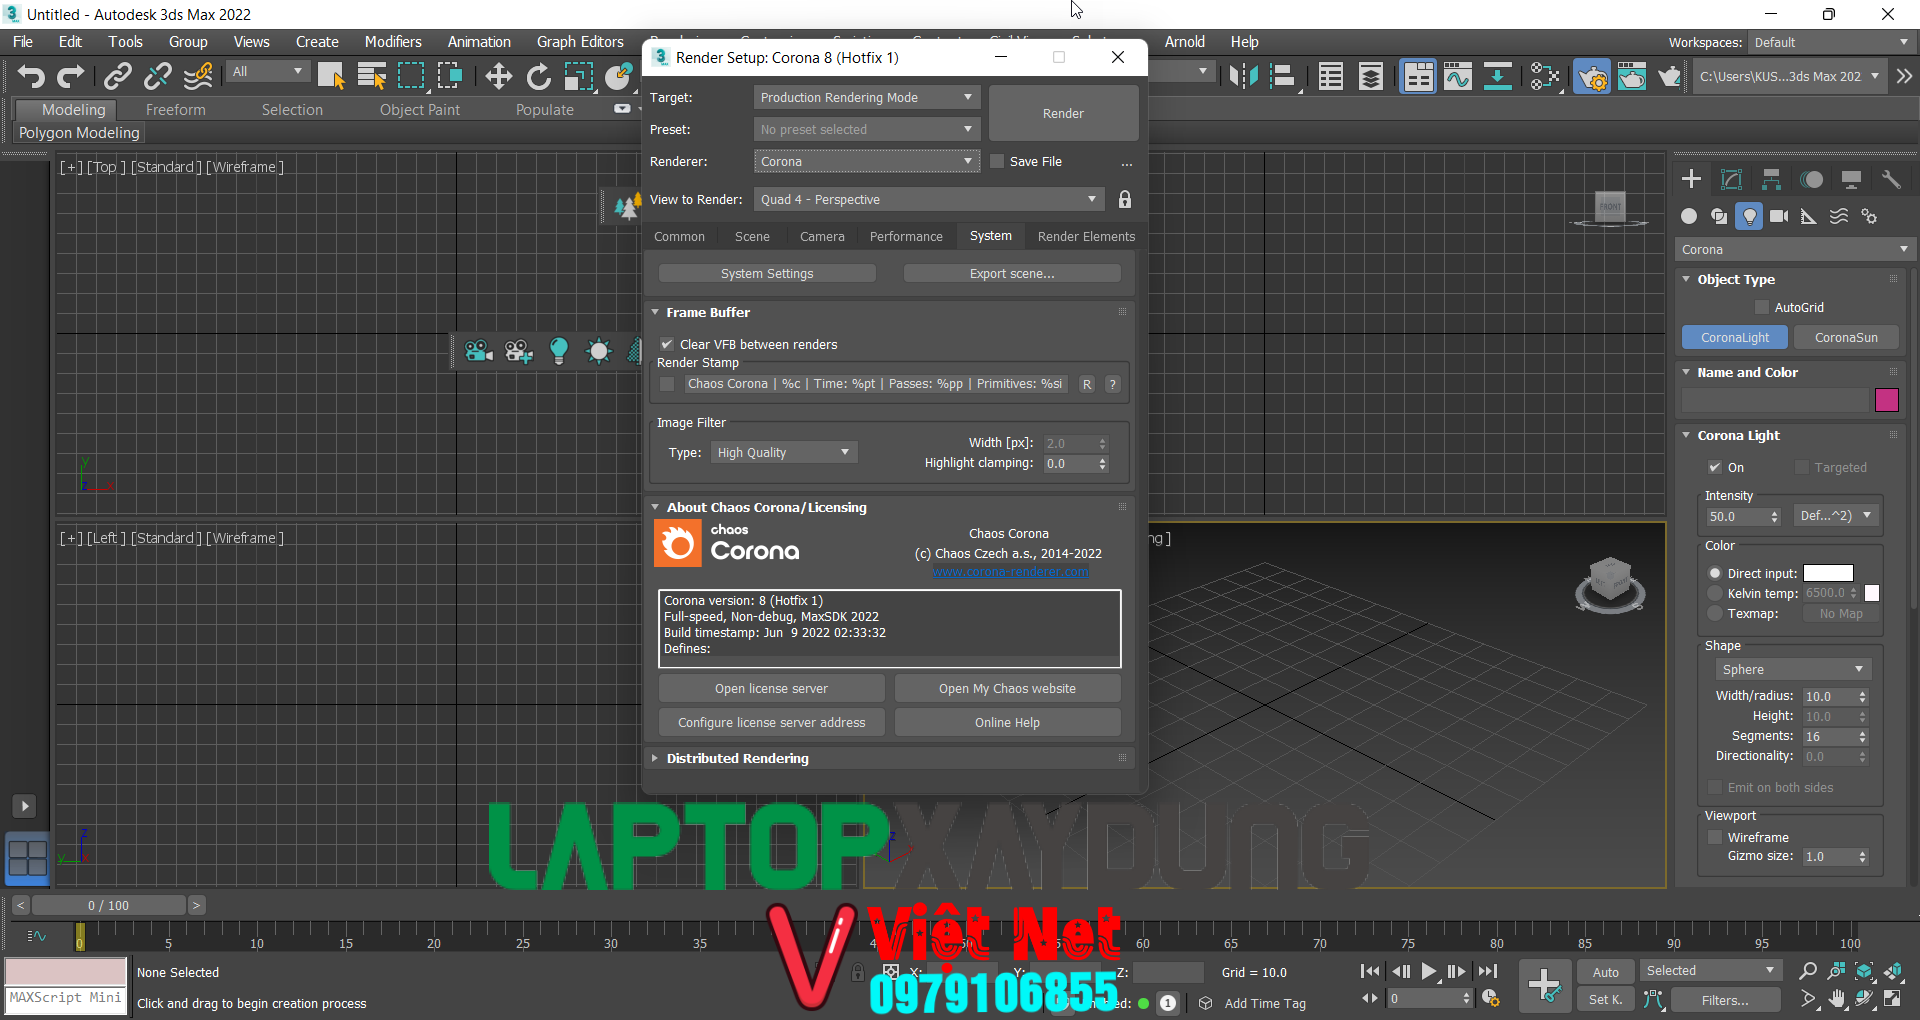
Task: Open the Modifiers menu
Action: (392, 42)
